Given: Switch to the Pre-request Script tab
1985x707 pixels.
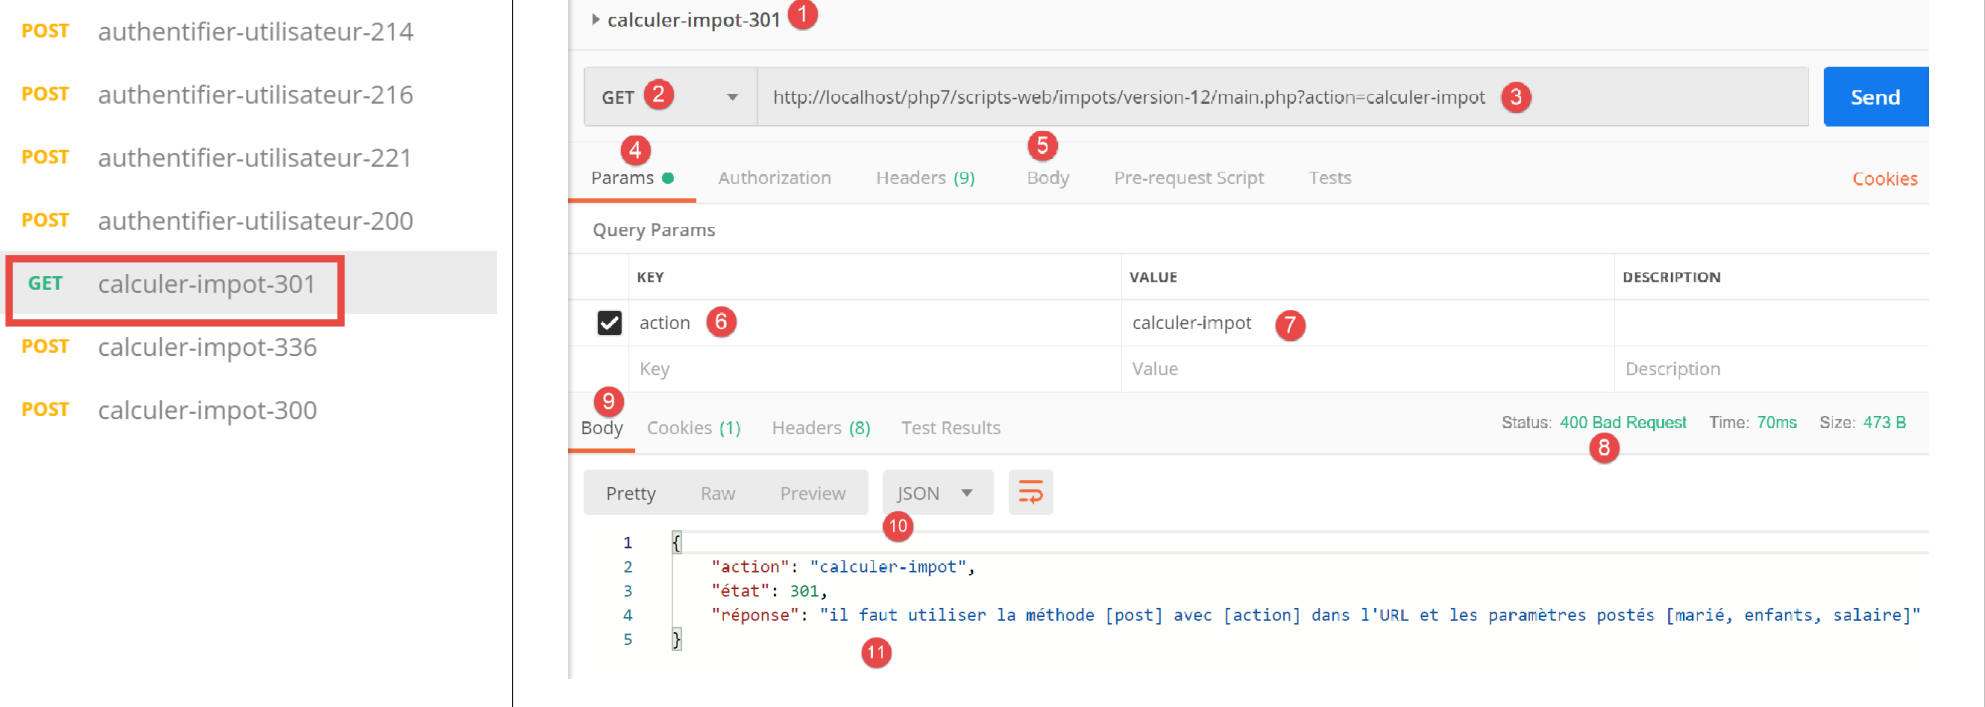Looking at the screenshot, I should (x=1188, y=178).
